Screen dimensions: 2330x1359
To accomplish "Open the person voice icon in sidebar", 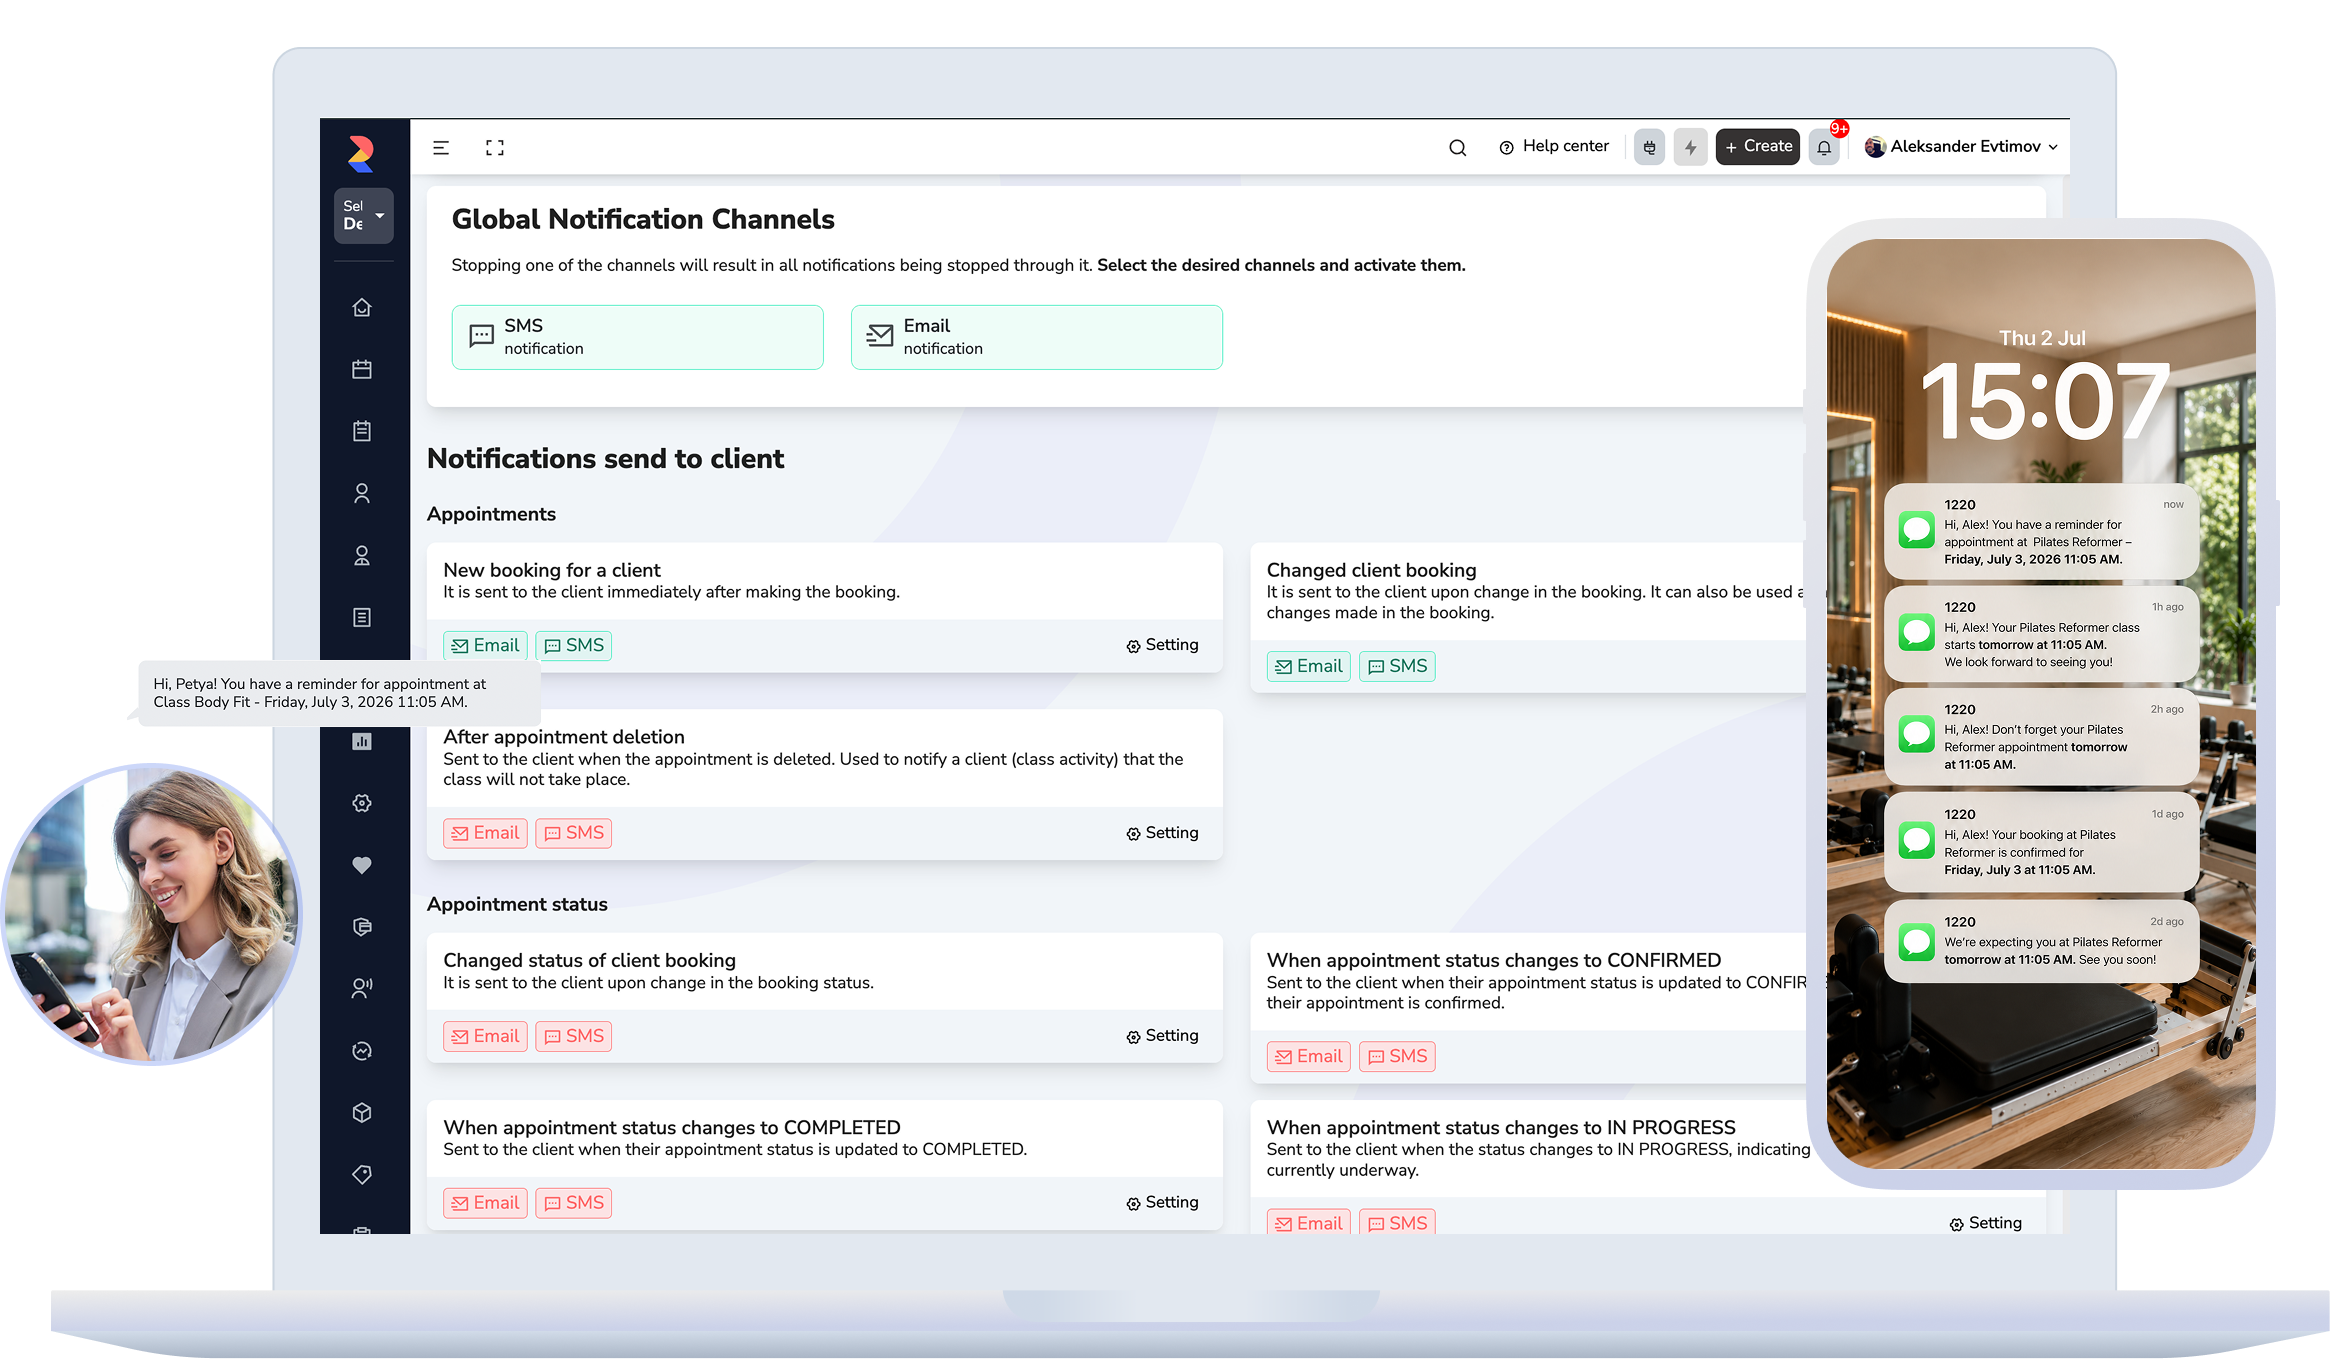I will [x=362, y=988].
